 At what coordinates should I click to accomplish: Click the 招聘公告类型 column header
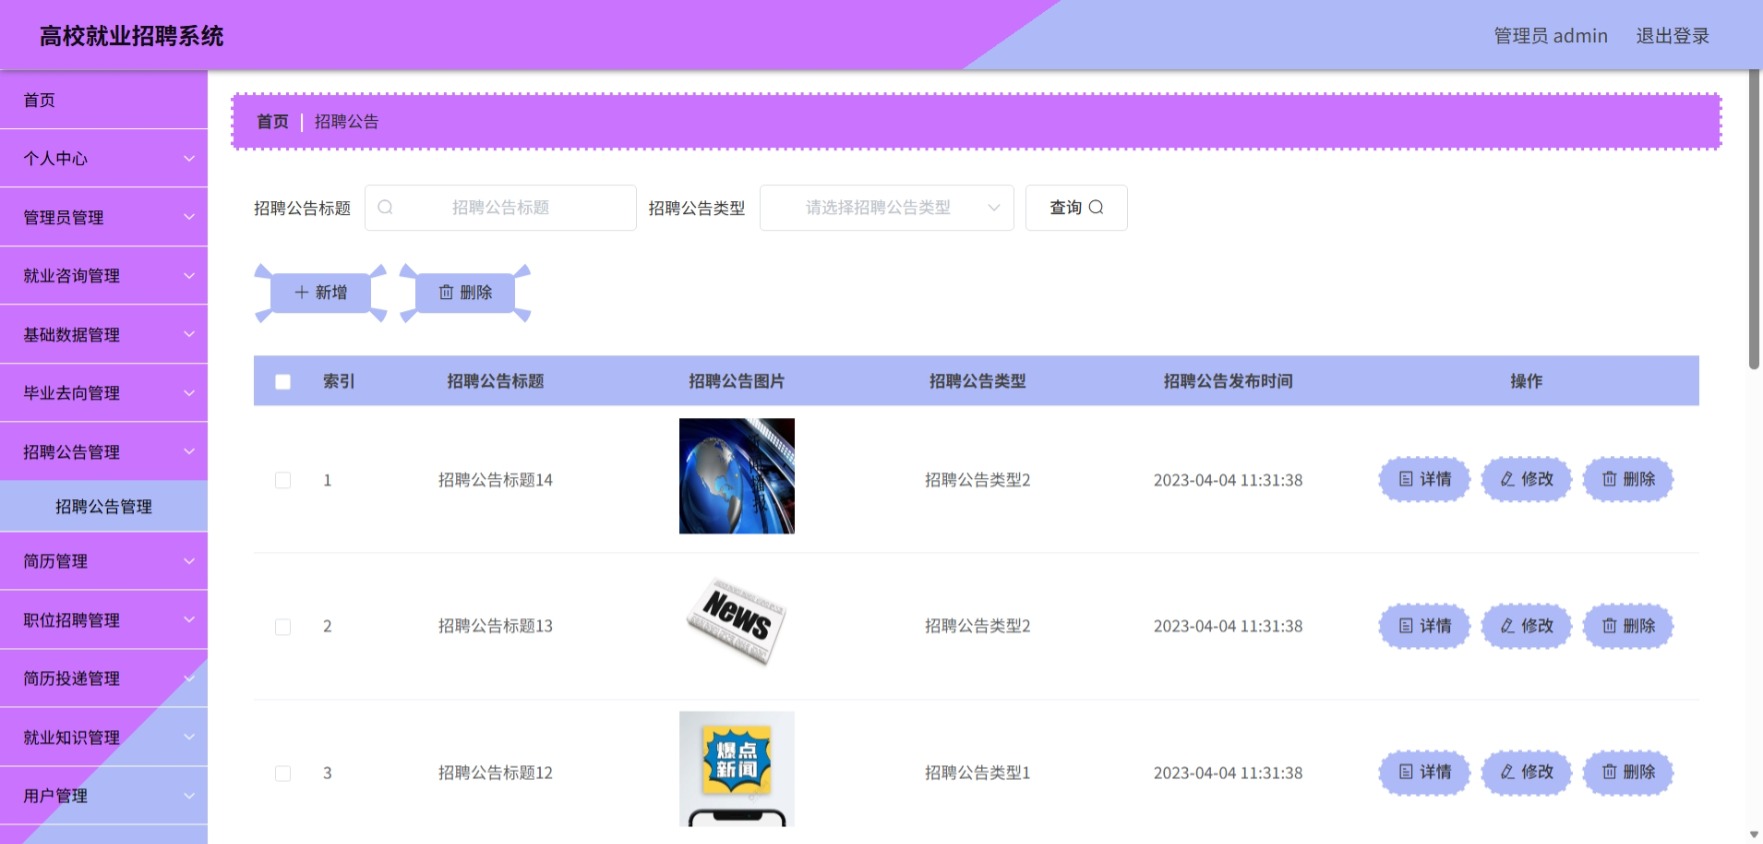tap(977, 381)
